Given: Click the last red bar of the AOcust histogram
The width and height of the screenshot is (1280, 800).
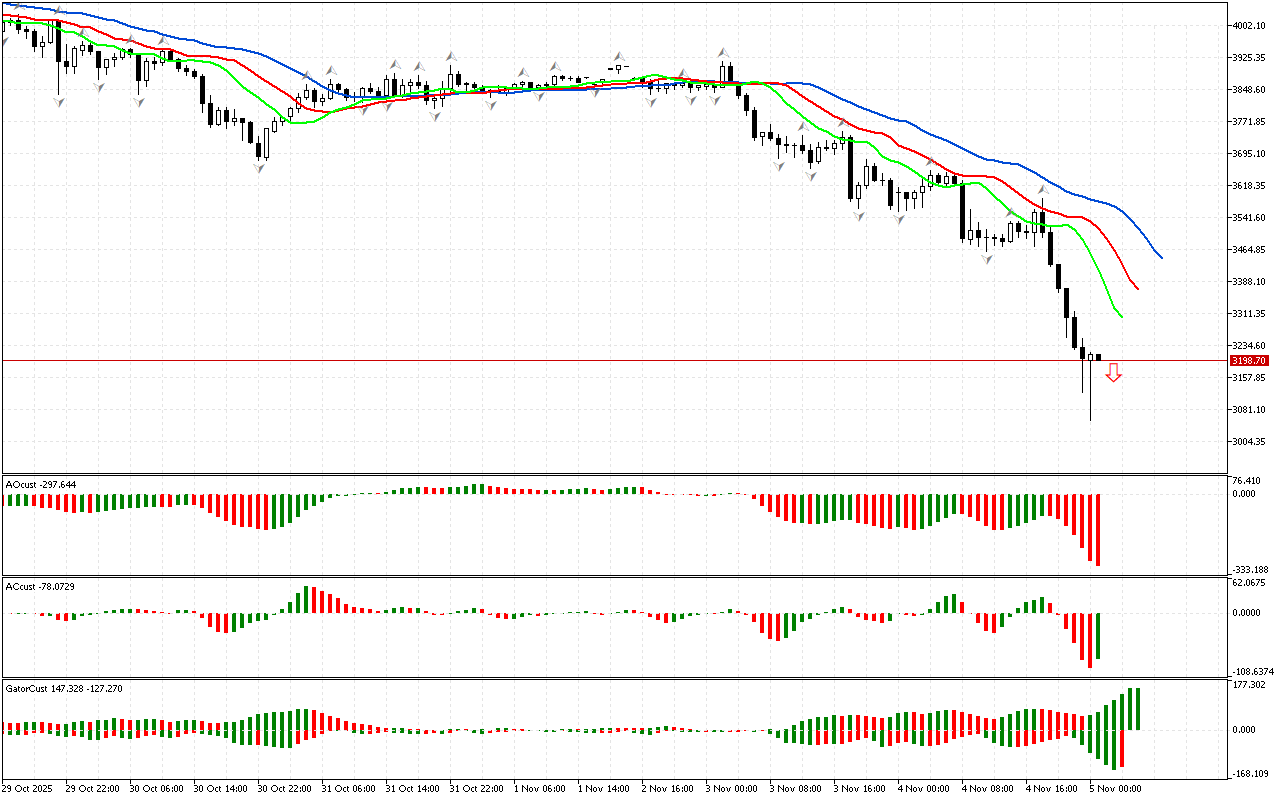Looking at the screenshot, I should 1097,530.
